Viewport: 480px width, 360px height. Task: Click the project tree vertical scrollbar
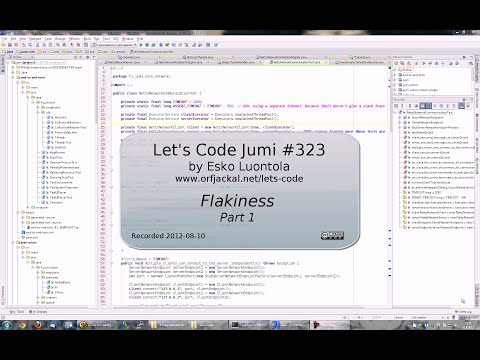[x=96, y=92]
